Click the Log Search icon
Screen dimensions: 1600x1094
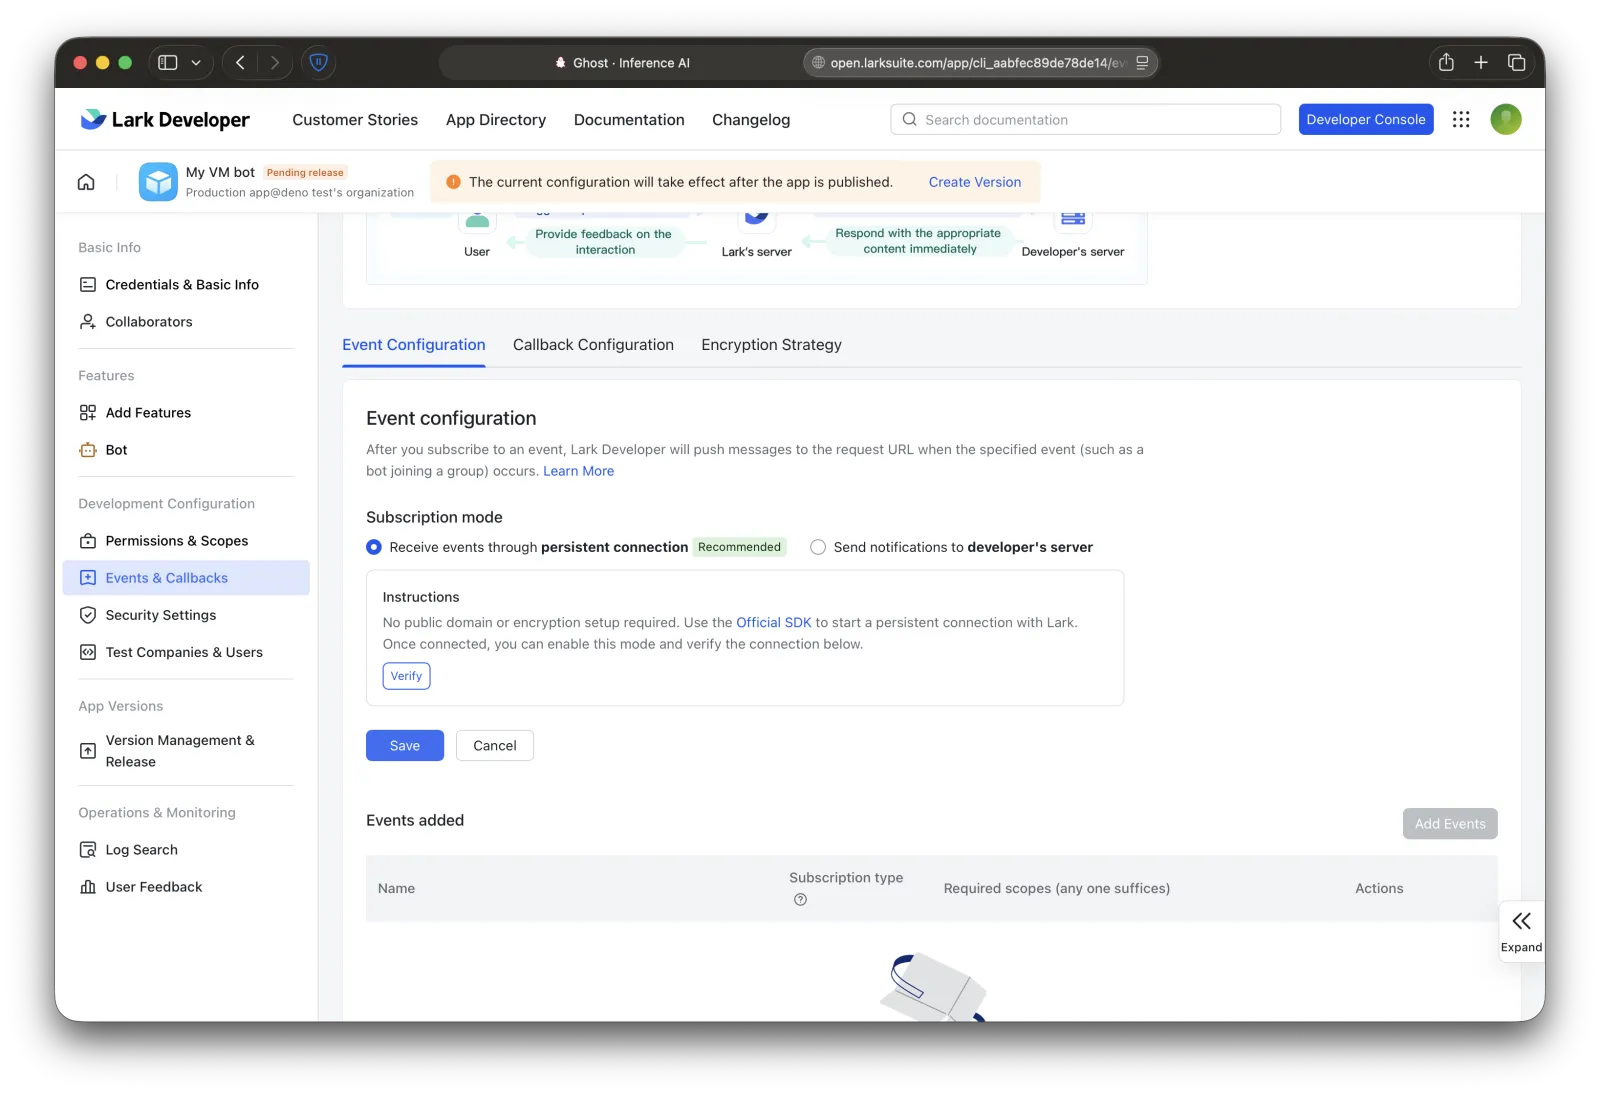point(88,850)
